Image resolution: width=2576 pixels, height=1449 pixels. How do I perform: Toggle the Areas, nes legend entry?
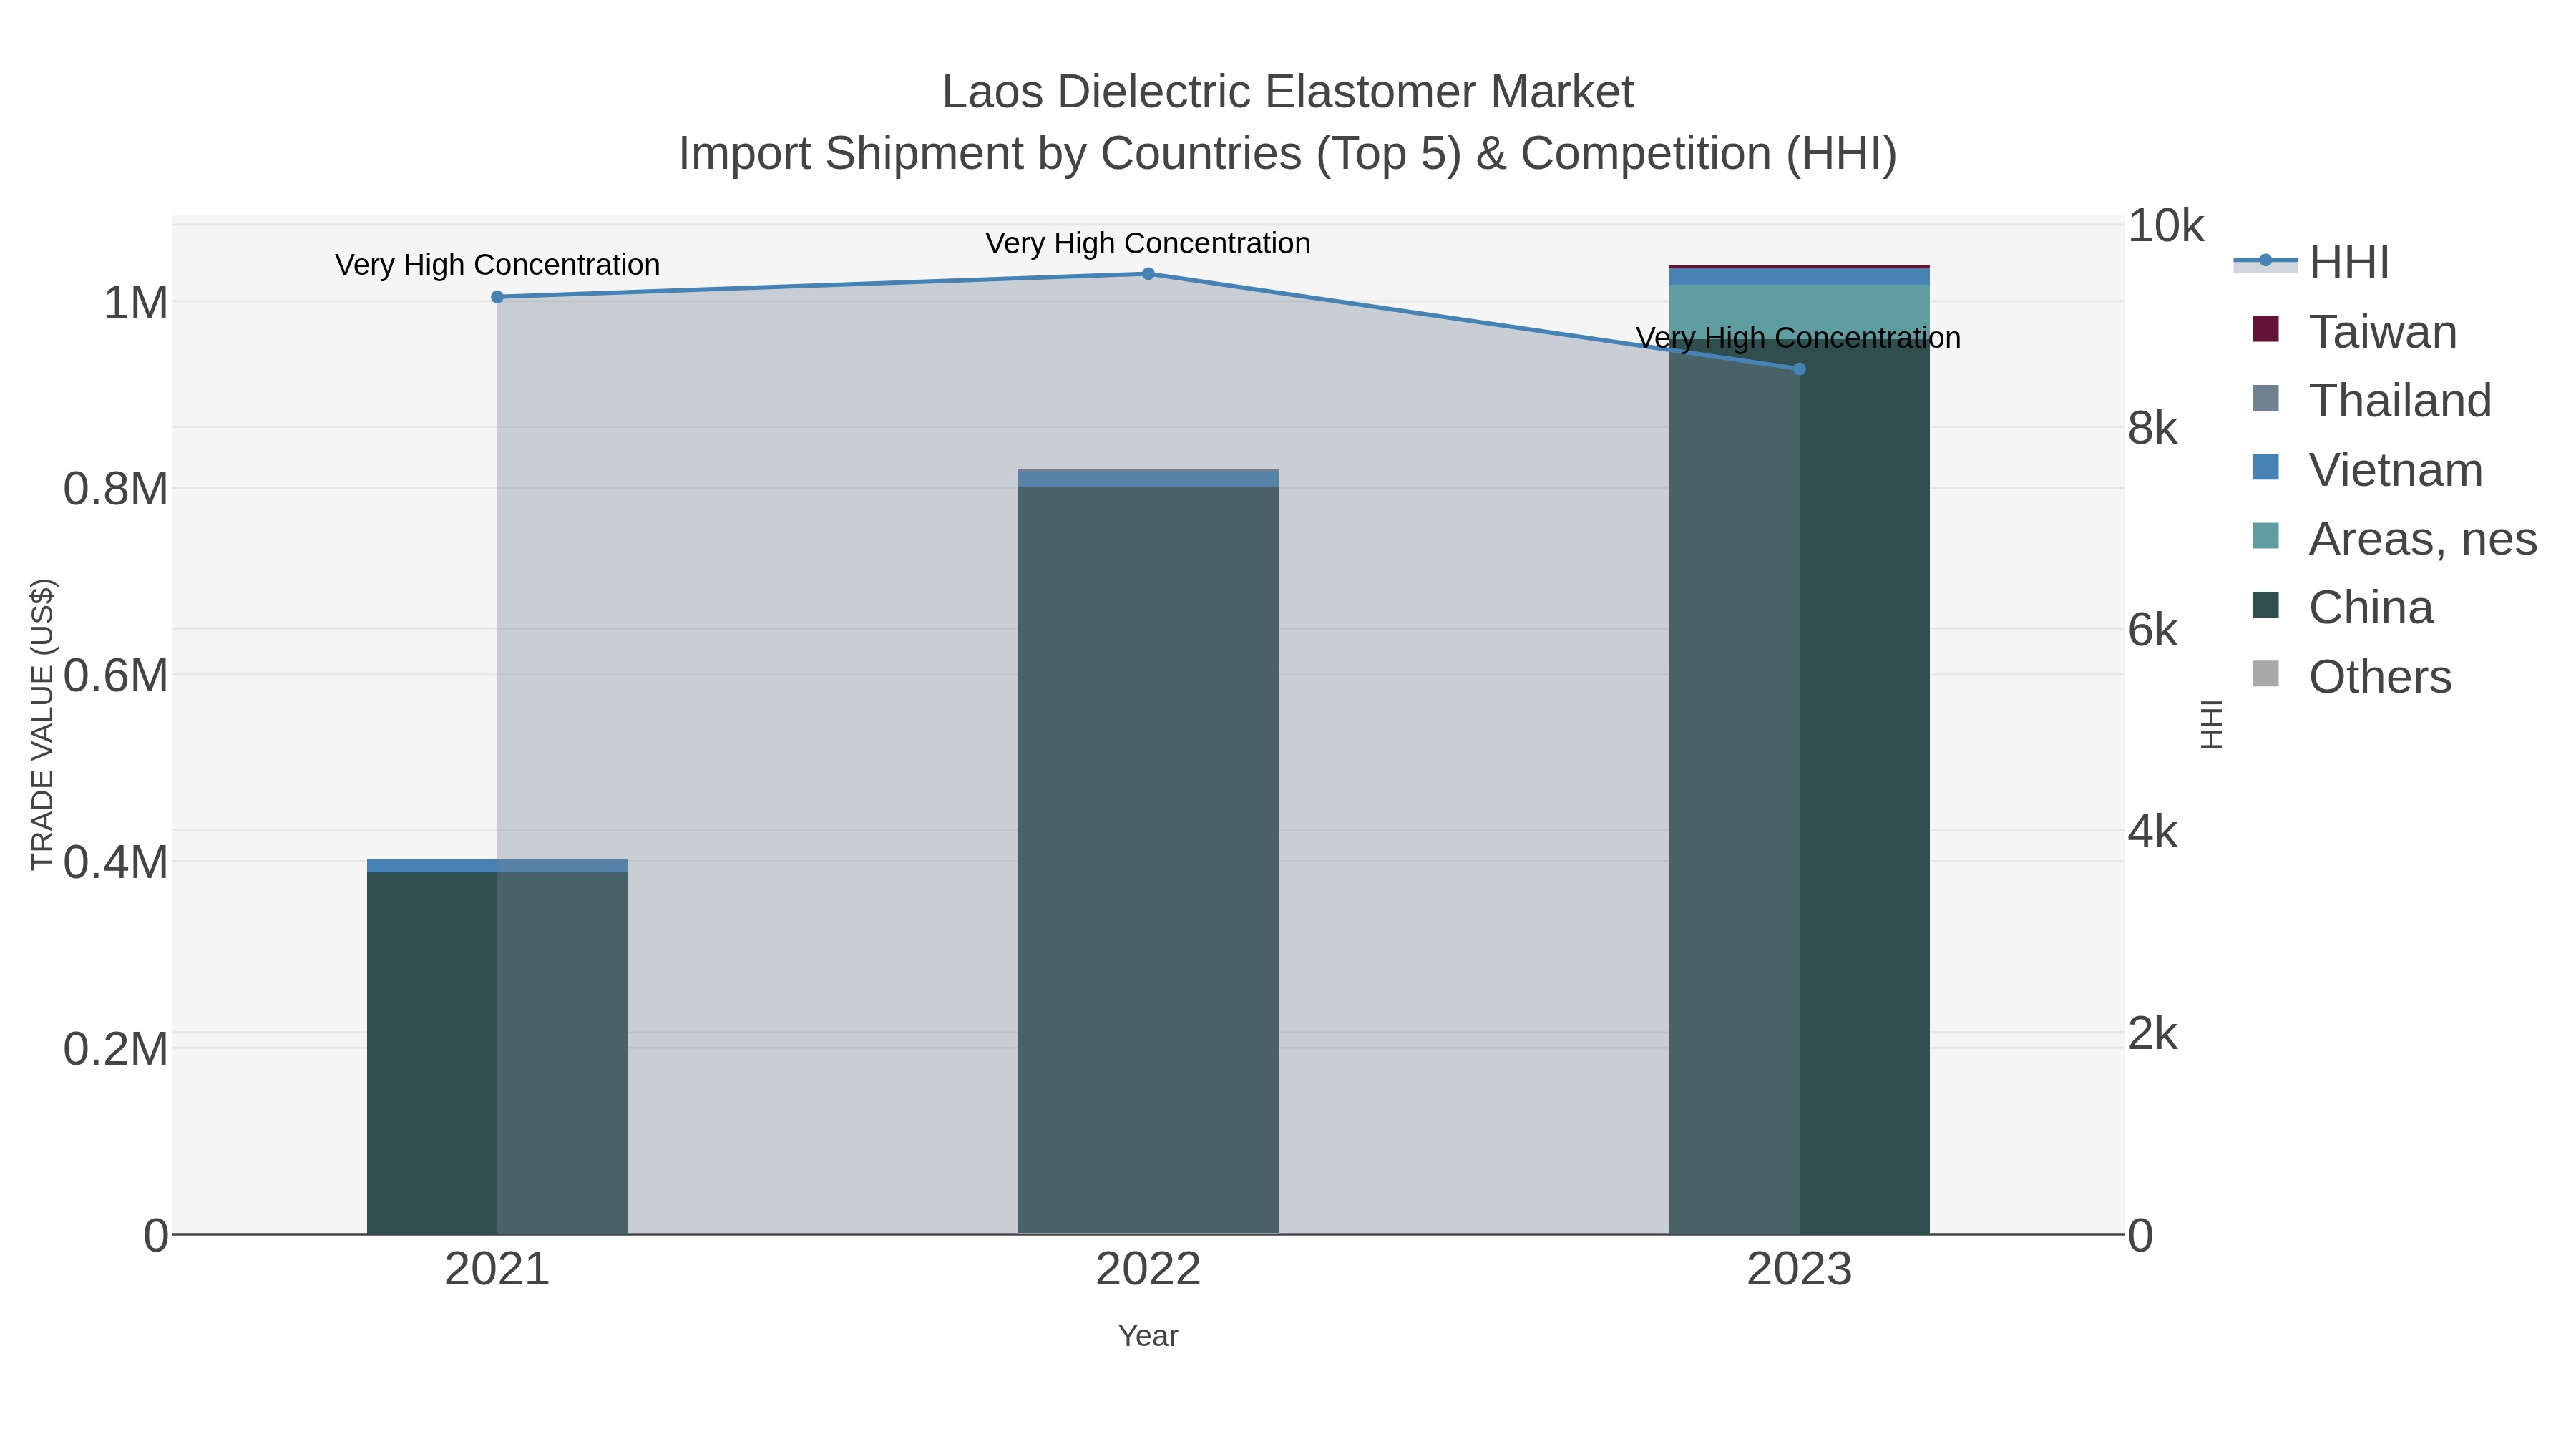coord(2394,538)
